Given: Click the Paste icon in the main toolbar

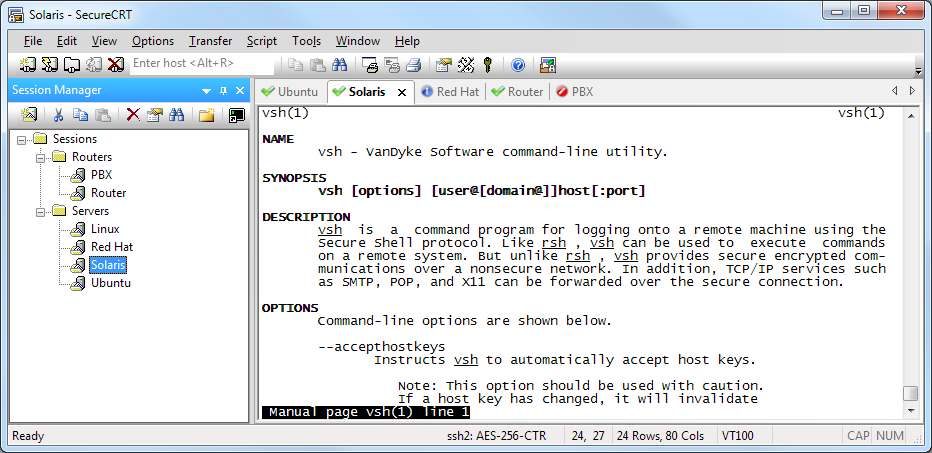Looking at the screenshot, I should (x=318, y=64).
